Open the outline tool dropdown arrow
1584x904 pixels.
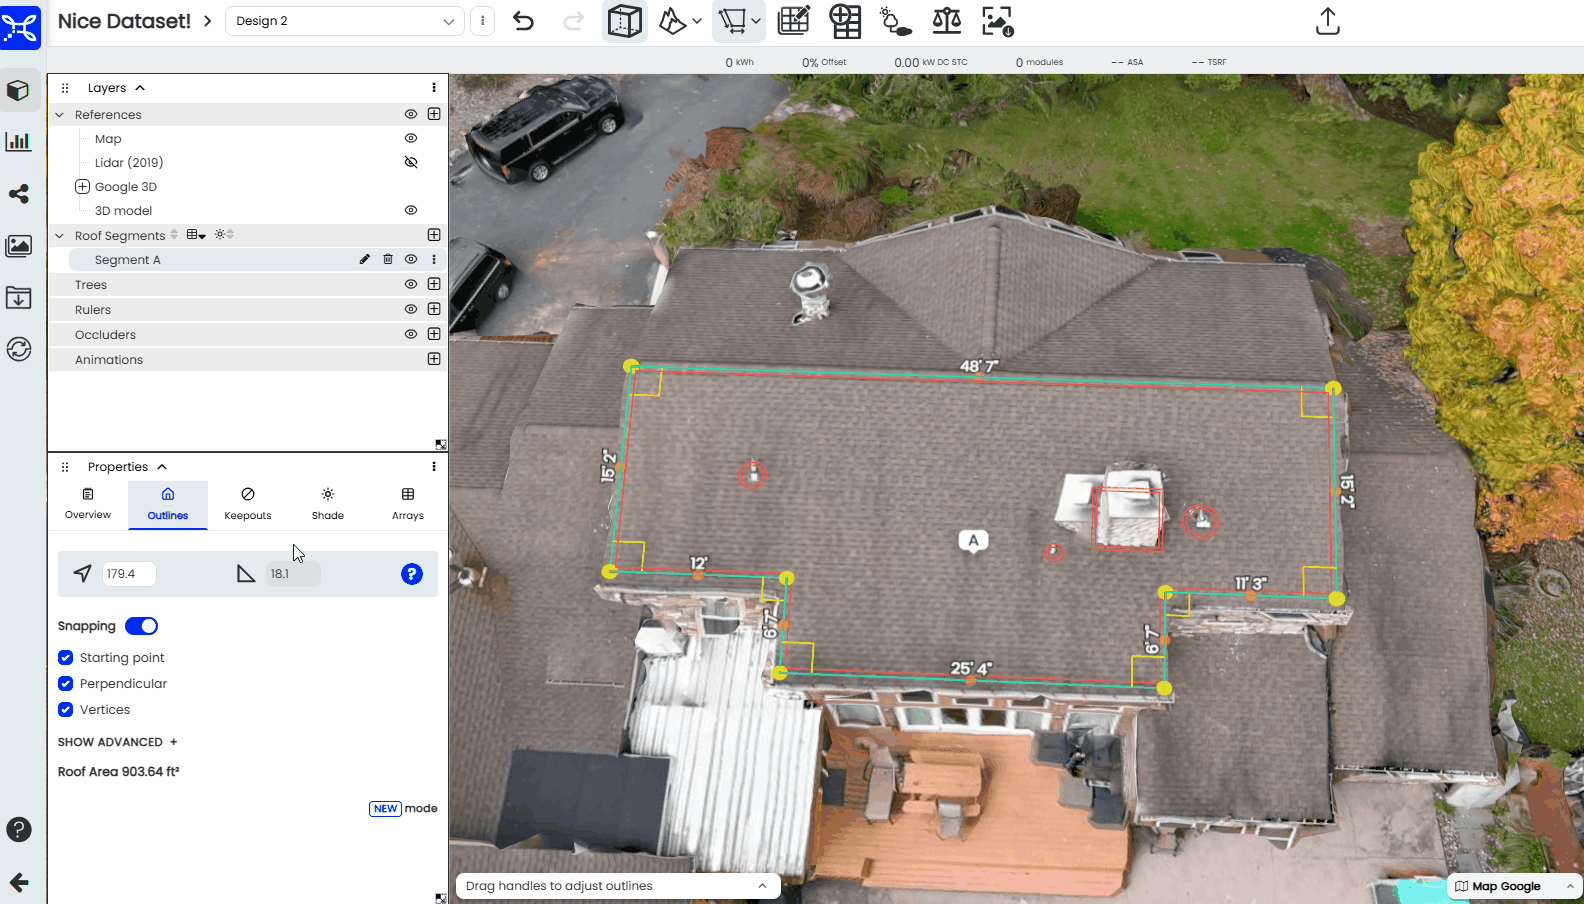tap(756, 21)
